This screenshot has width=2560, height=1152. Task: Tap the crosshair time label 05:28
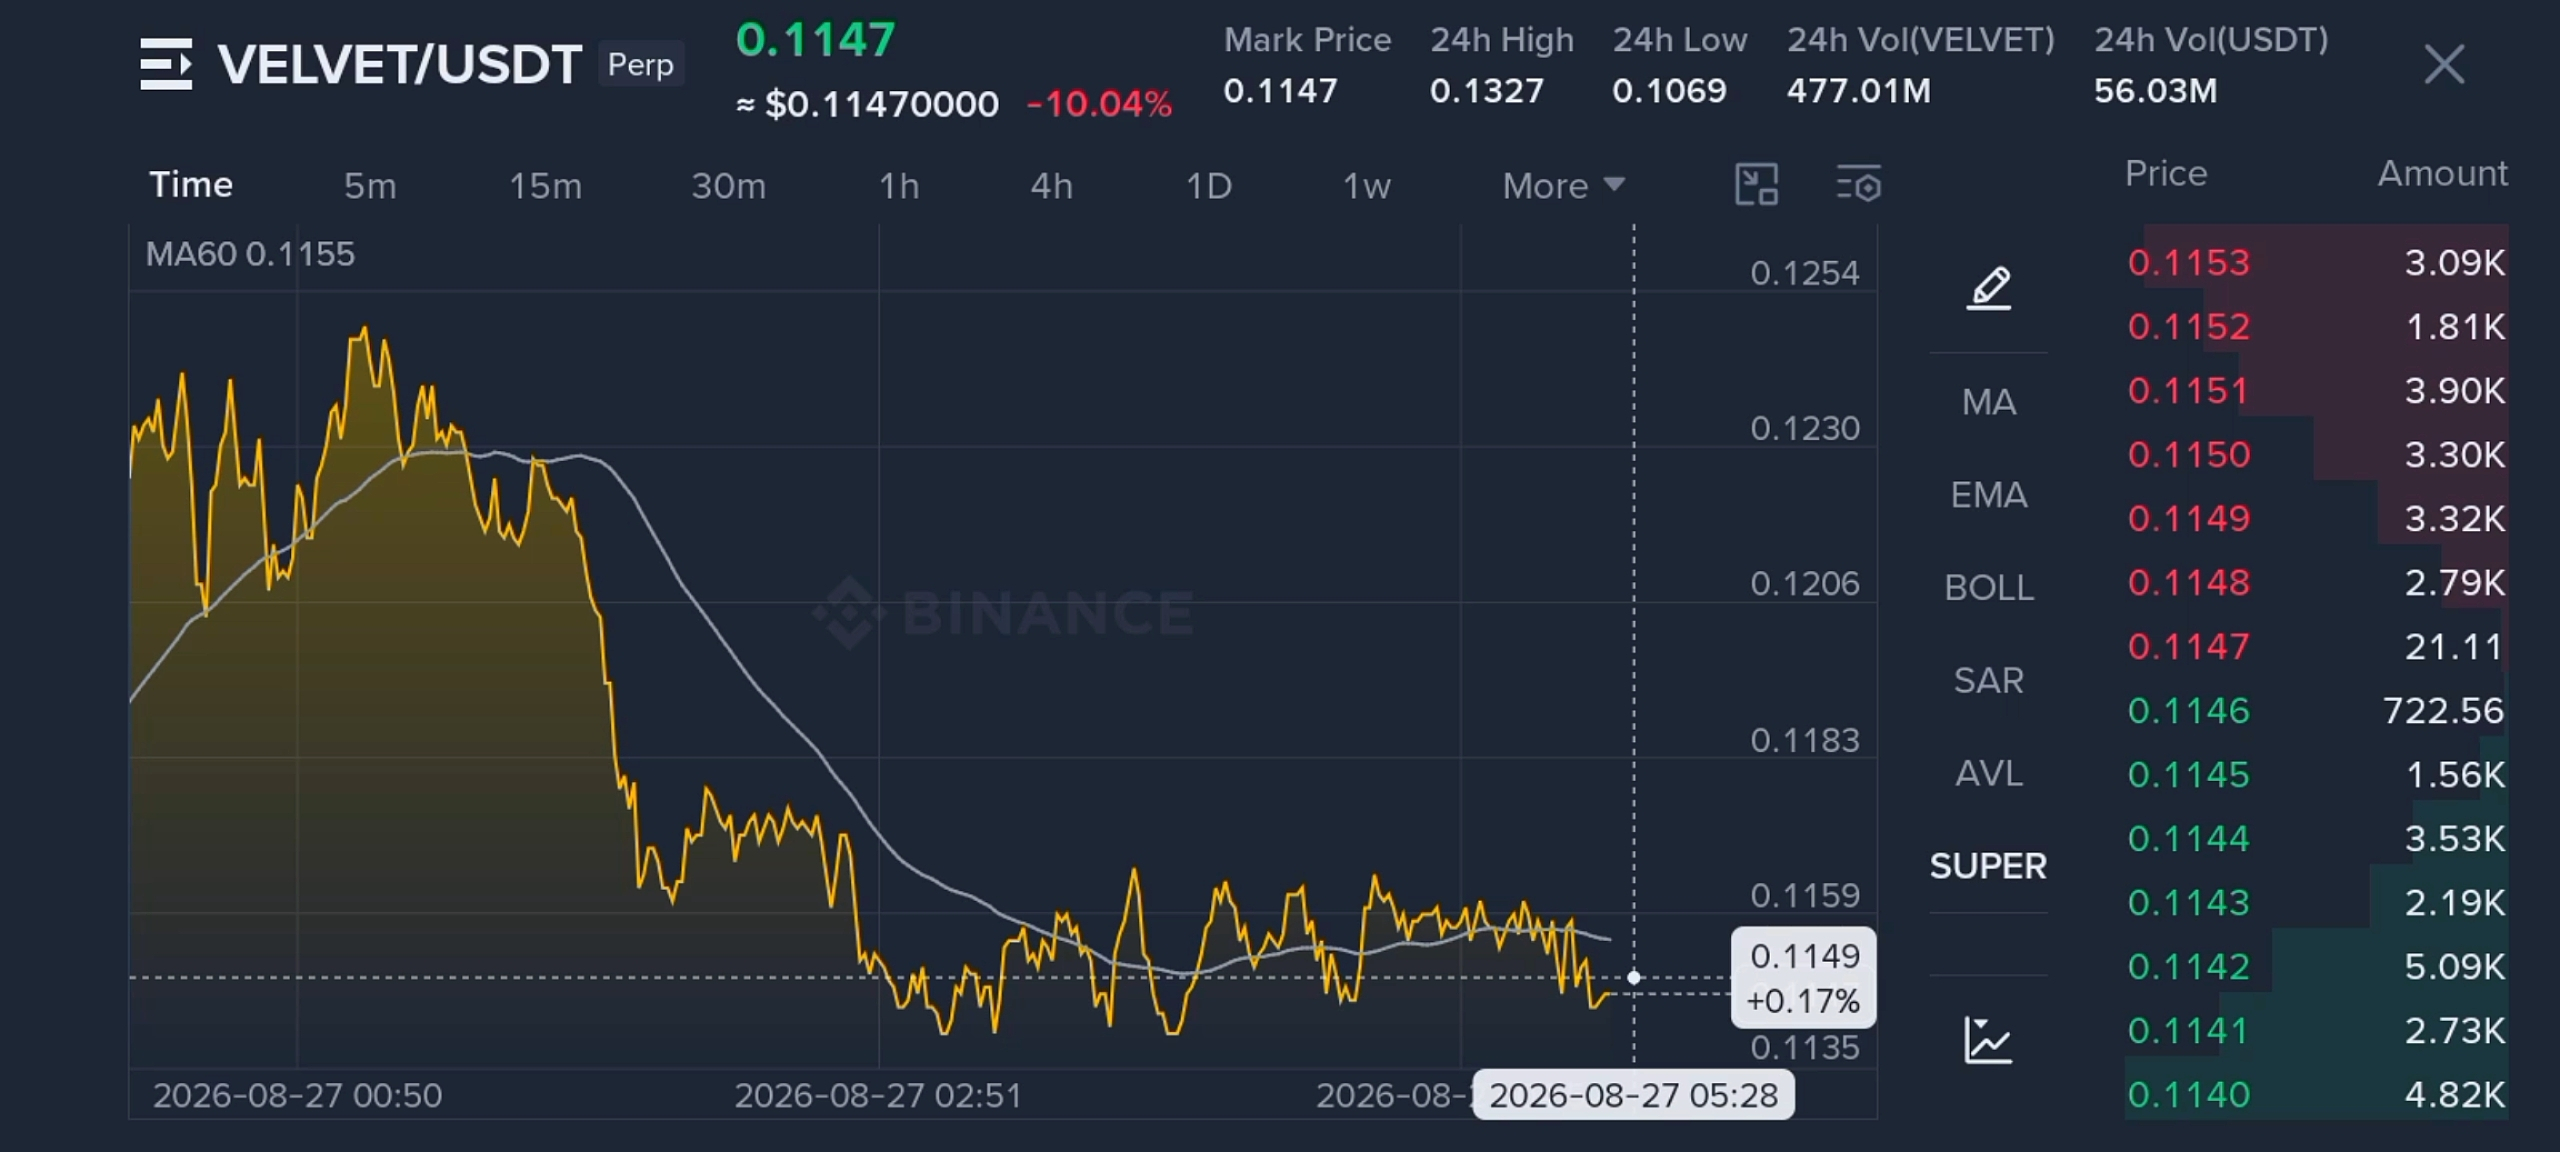[1634, 1095]
